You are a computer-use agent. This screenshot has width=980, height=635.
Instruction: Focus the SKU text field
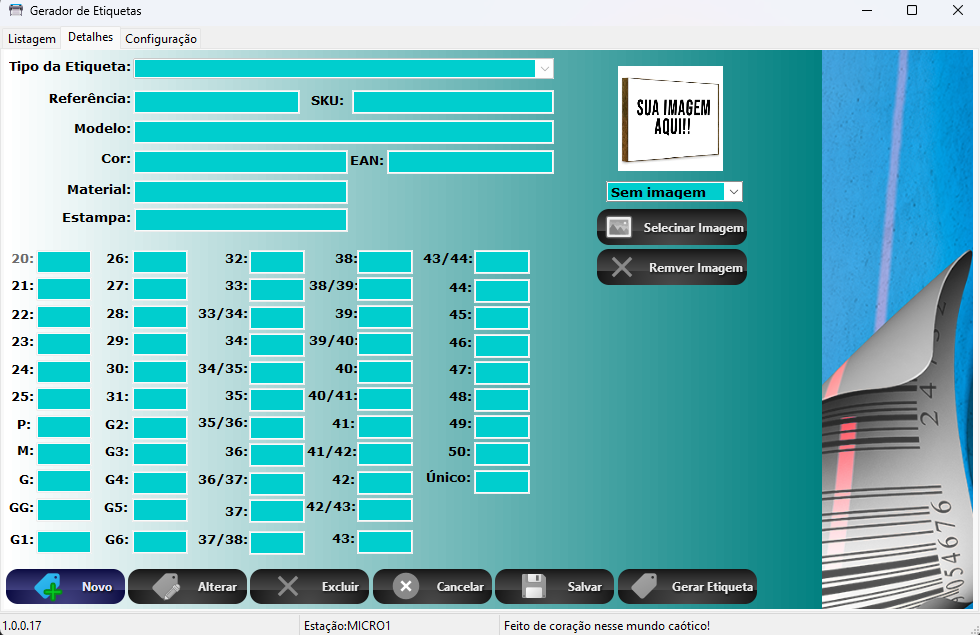[x=452, y=101]
